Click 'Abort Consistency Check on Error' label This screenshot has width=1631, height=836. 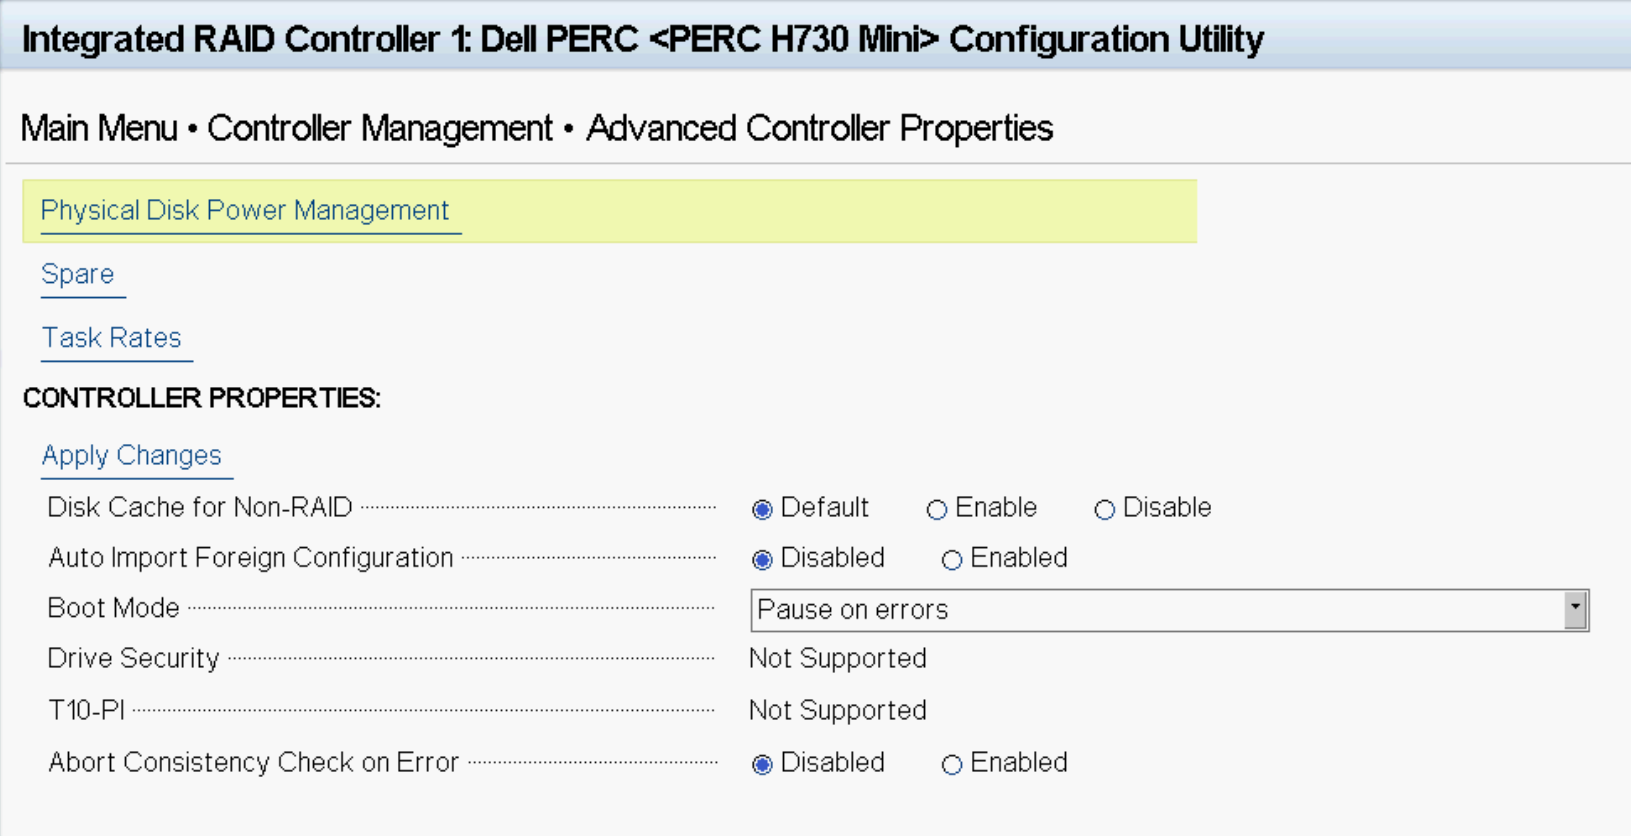coord(253,762)
